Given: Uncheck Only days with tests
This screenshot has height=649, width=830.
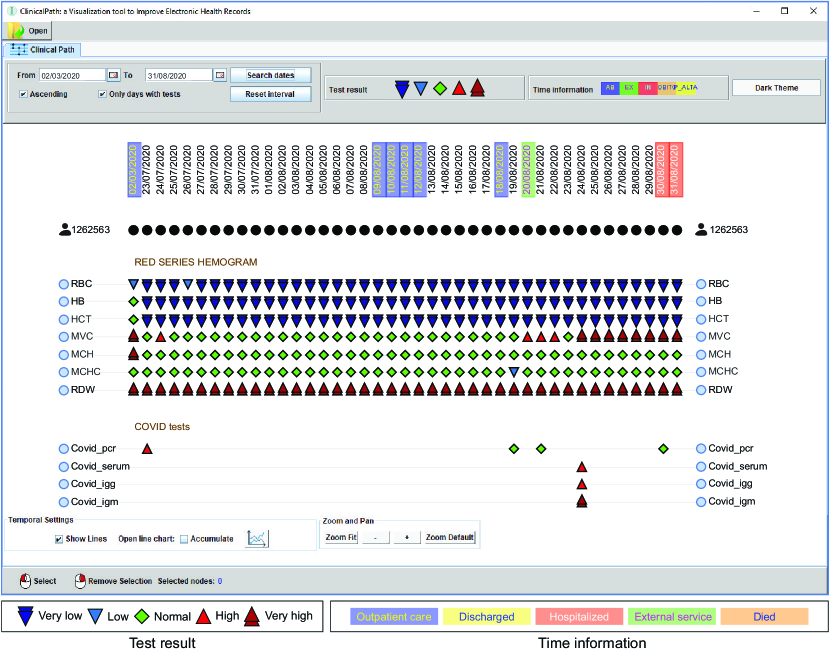Looking at the screenshot, I should pos(102,95).
